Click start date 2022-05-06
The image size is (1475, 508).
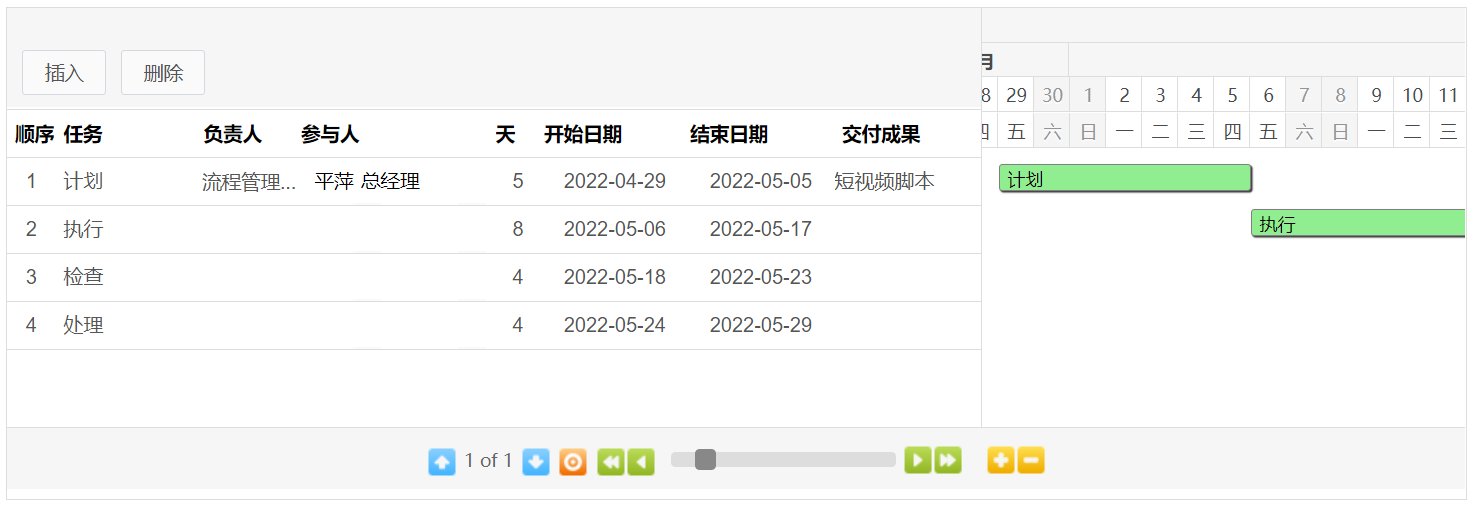[615, 229]
